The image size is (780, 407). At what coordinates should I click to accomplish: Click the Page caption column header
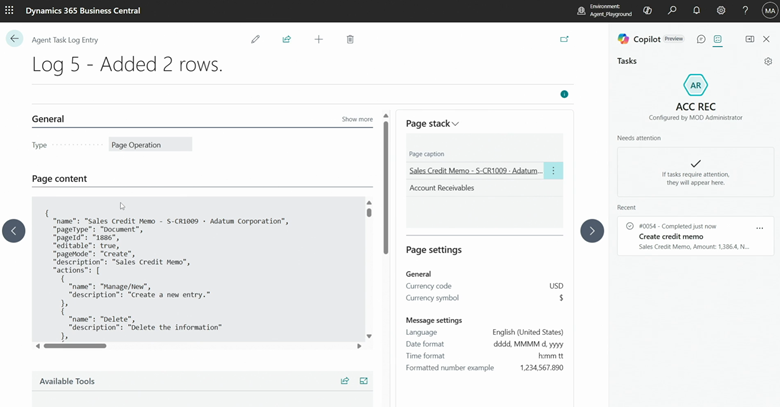point(426,154)
